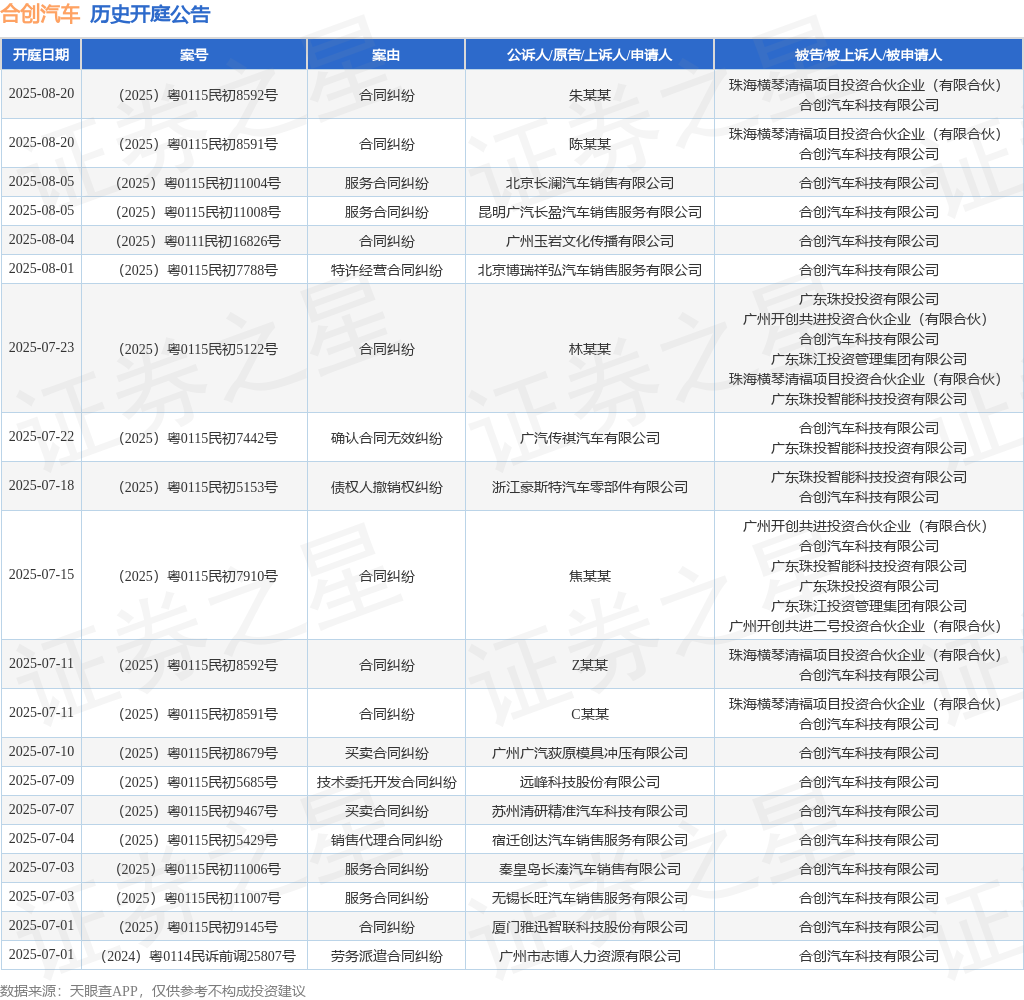Select plaintiff 昆明广汽长盈汽车销售服务有限公司
1024x1000 pixels.
pyautogui.click(x=590, y=212)
